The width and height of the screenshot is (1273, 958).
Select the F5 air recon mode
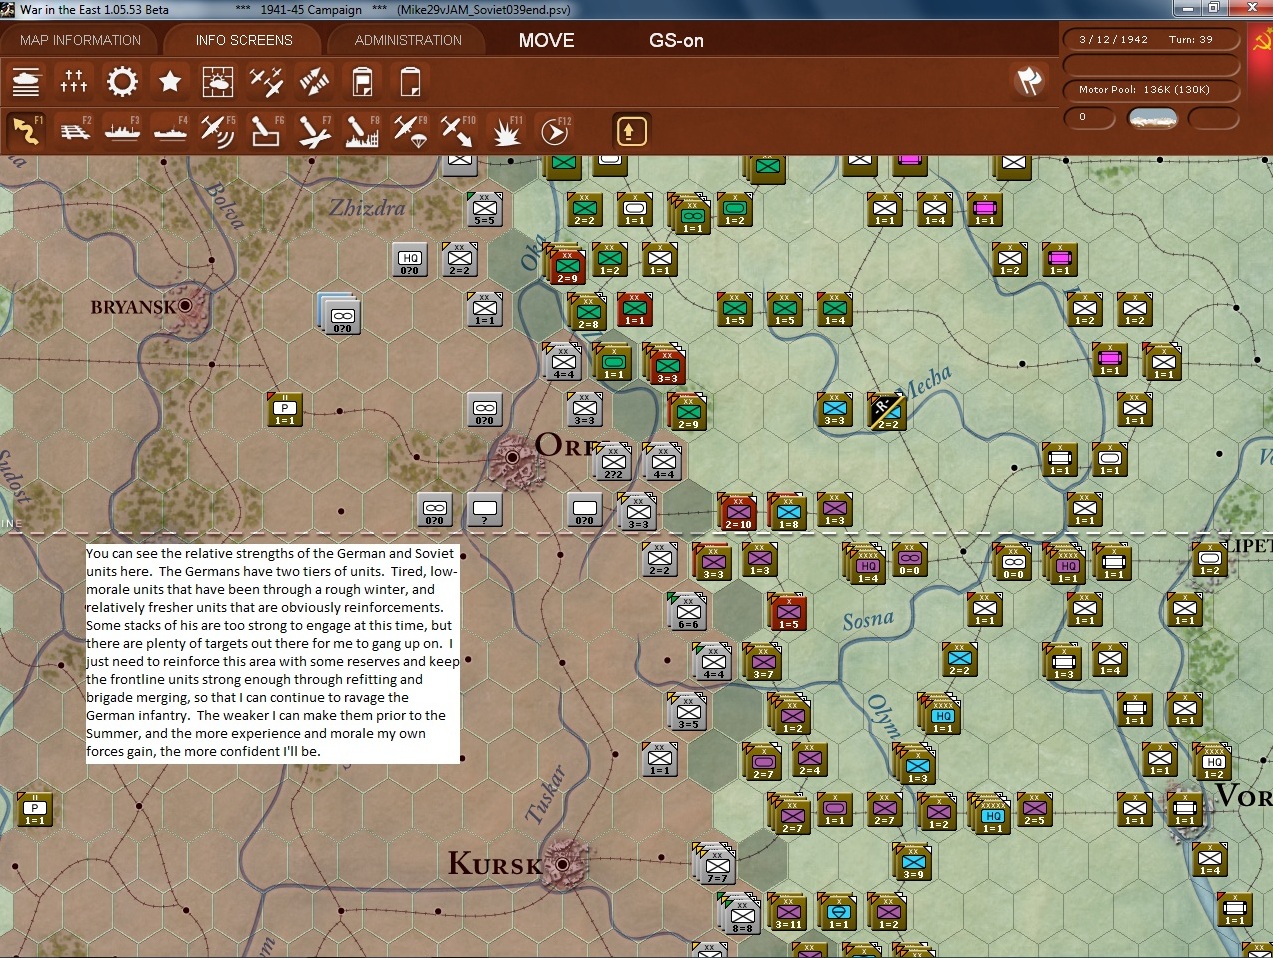218,130
